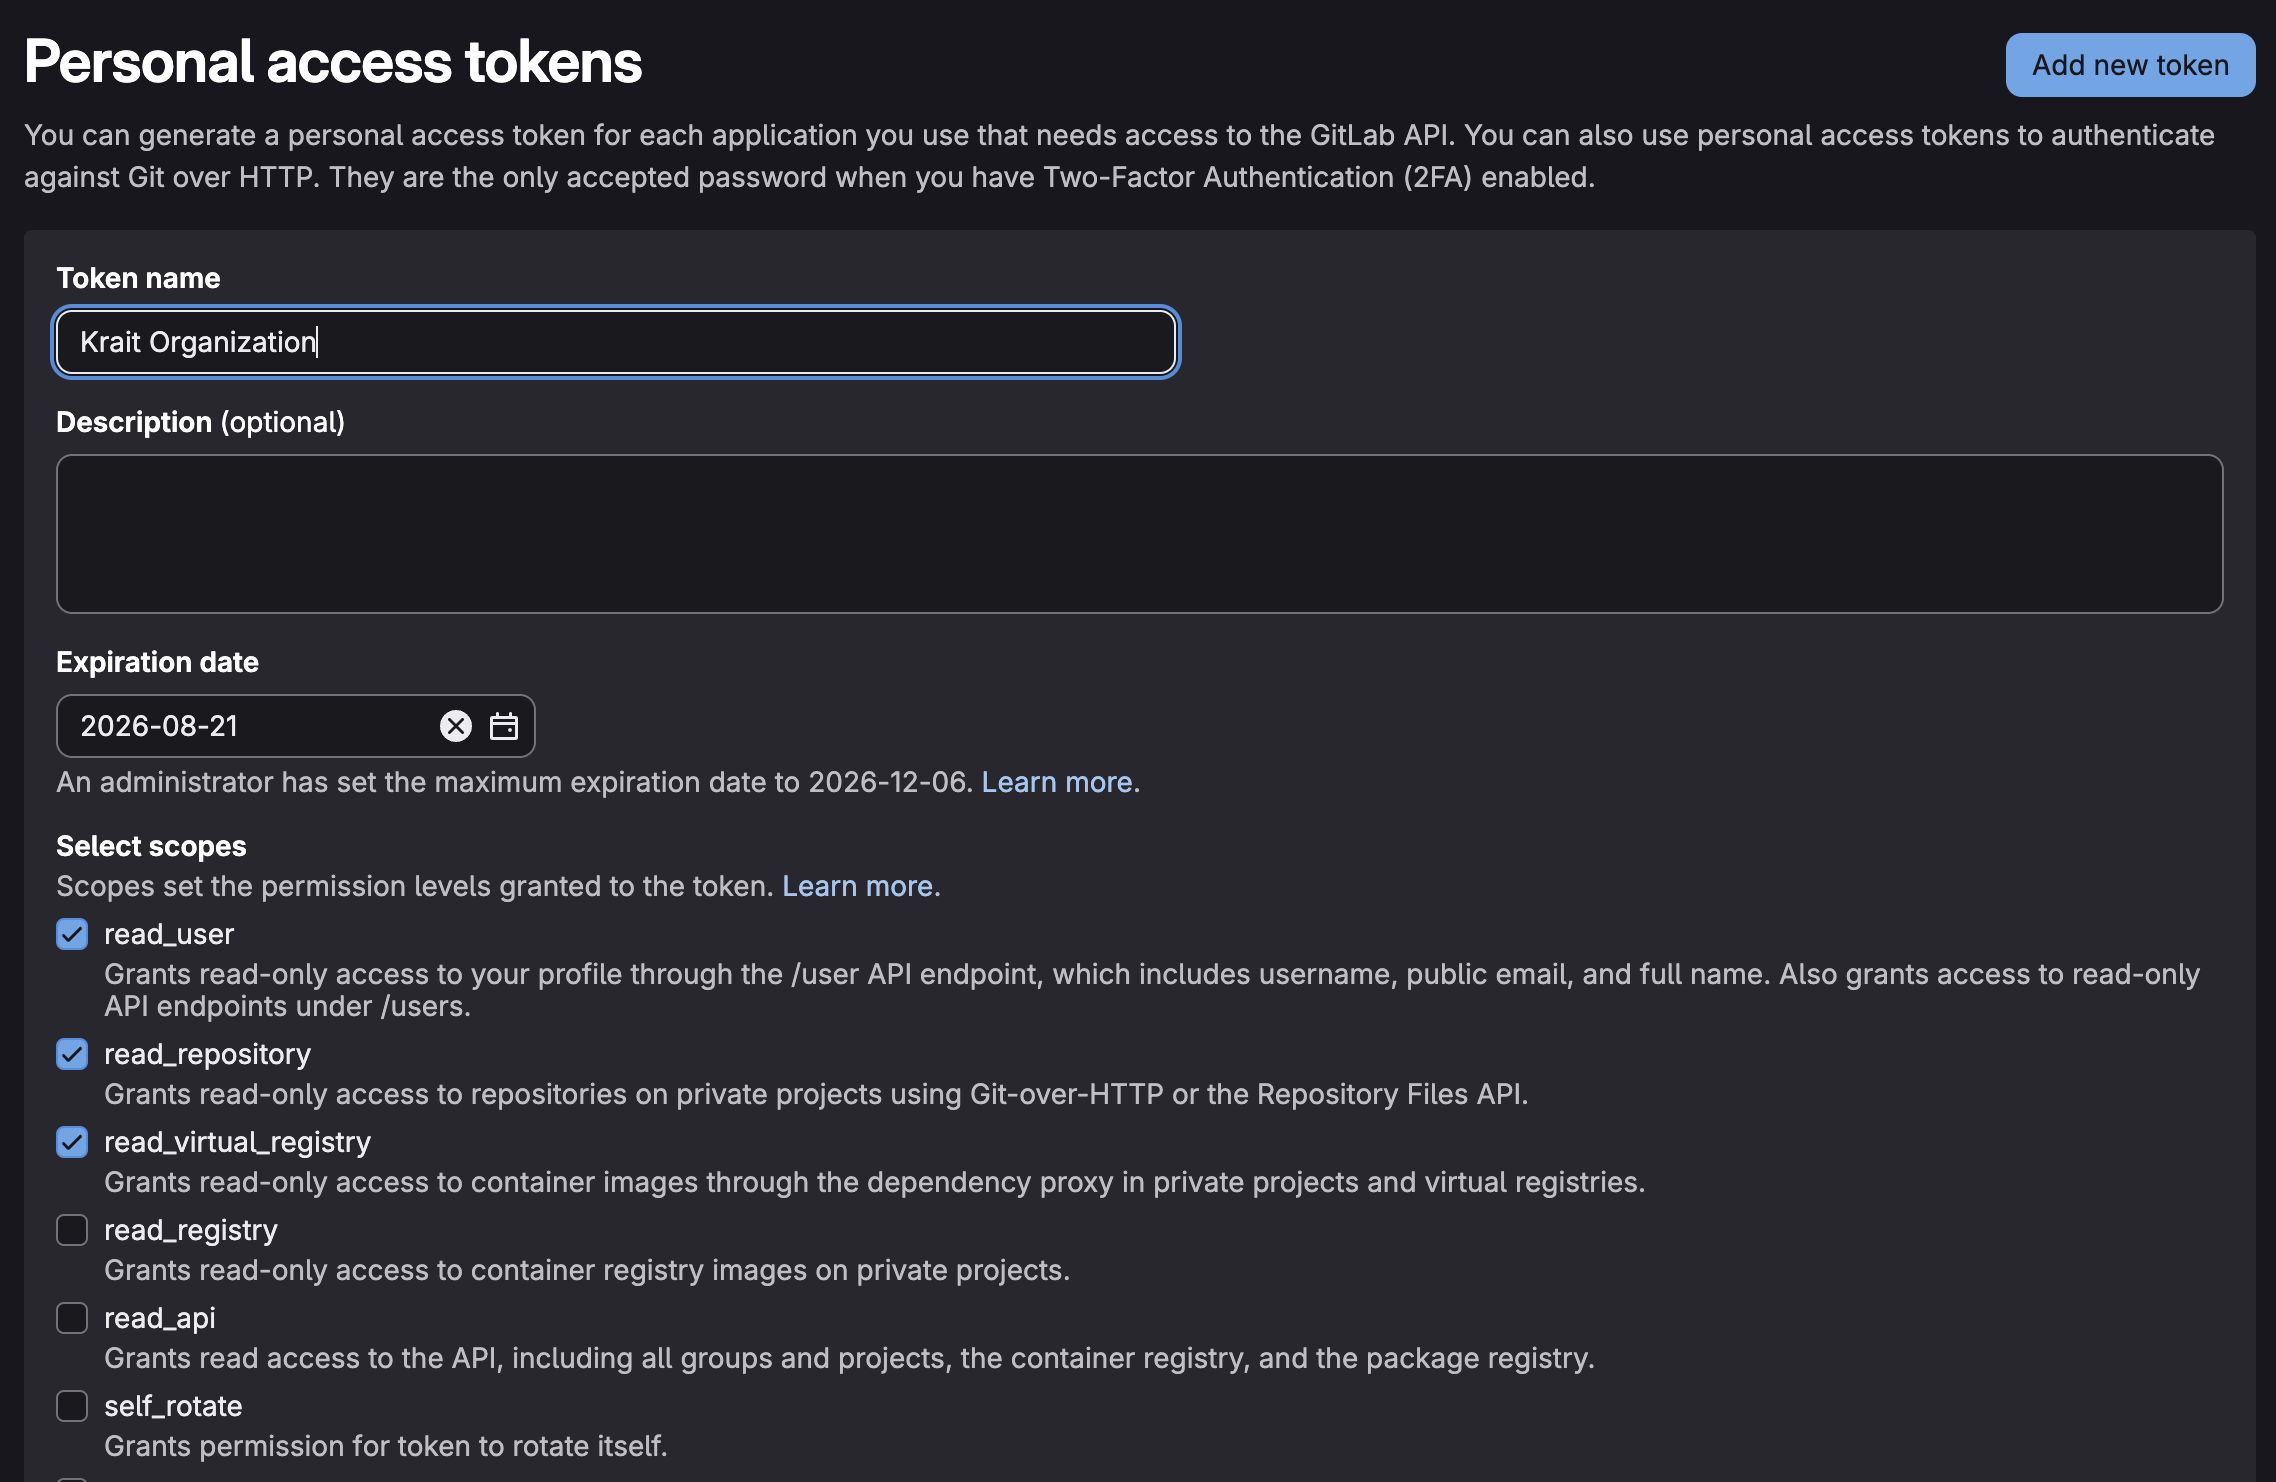The image size is (2276, 1482).
Task: Place cursor after Krait Organization text
Action: coord(317,342)
